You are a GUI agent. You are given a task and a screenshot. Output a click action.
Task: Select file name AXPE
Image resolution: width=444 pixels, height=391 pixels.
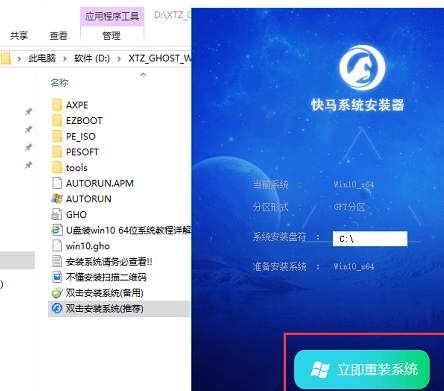coord(77,105)
